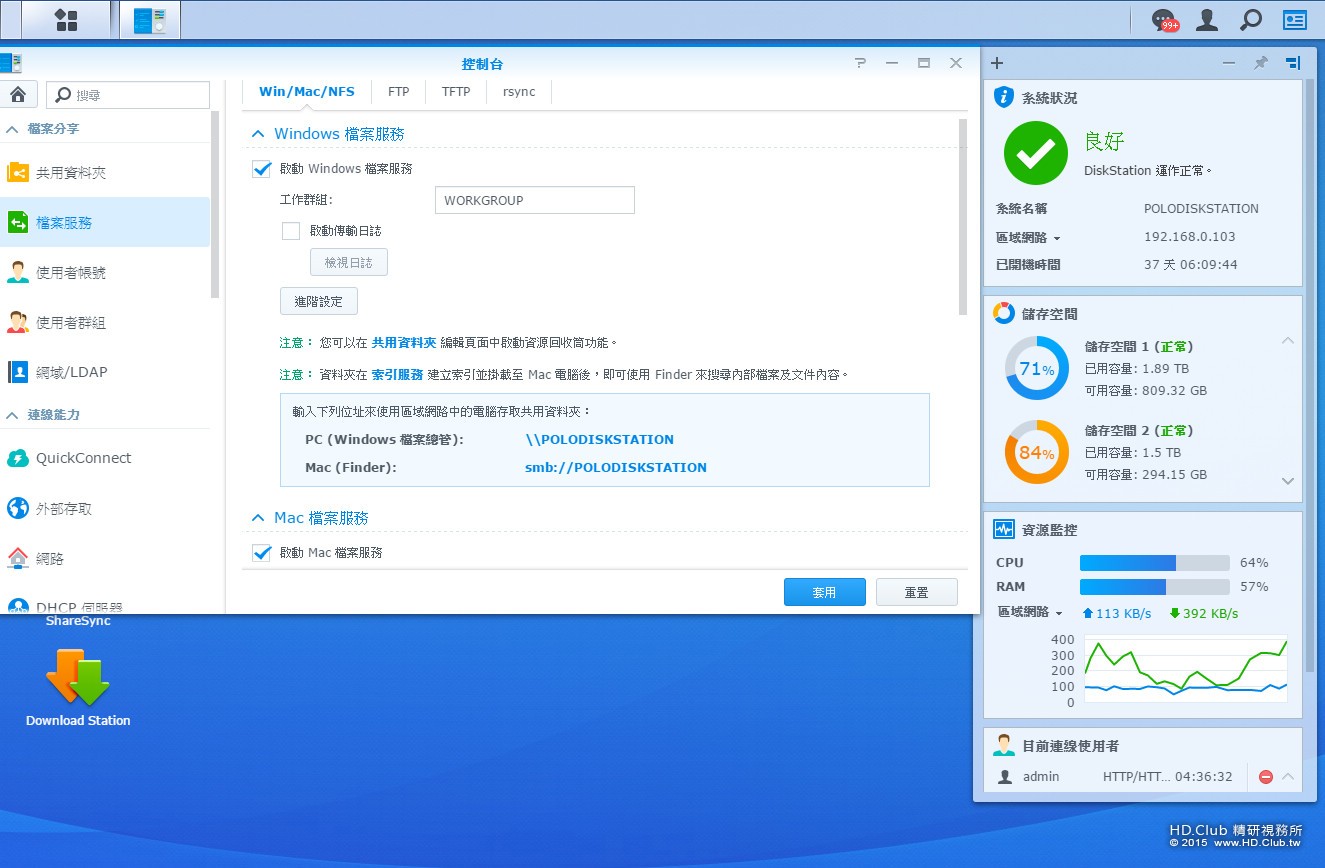This screenshot has height=868, width=1325.
Task: Click the 檢視日誌 button
Action: tap(349, 262)
